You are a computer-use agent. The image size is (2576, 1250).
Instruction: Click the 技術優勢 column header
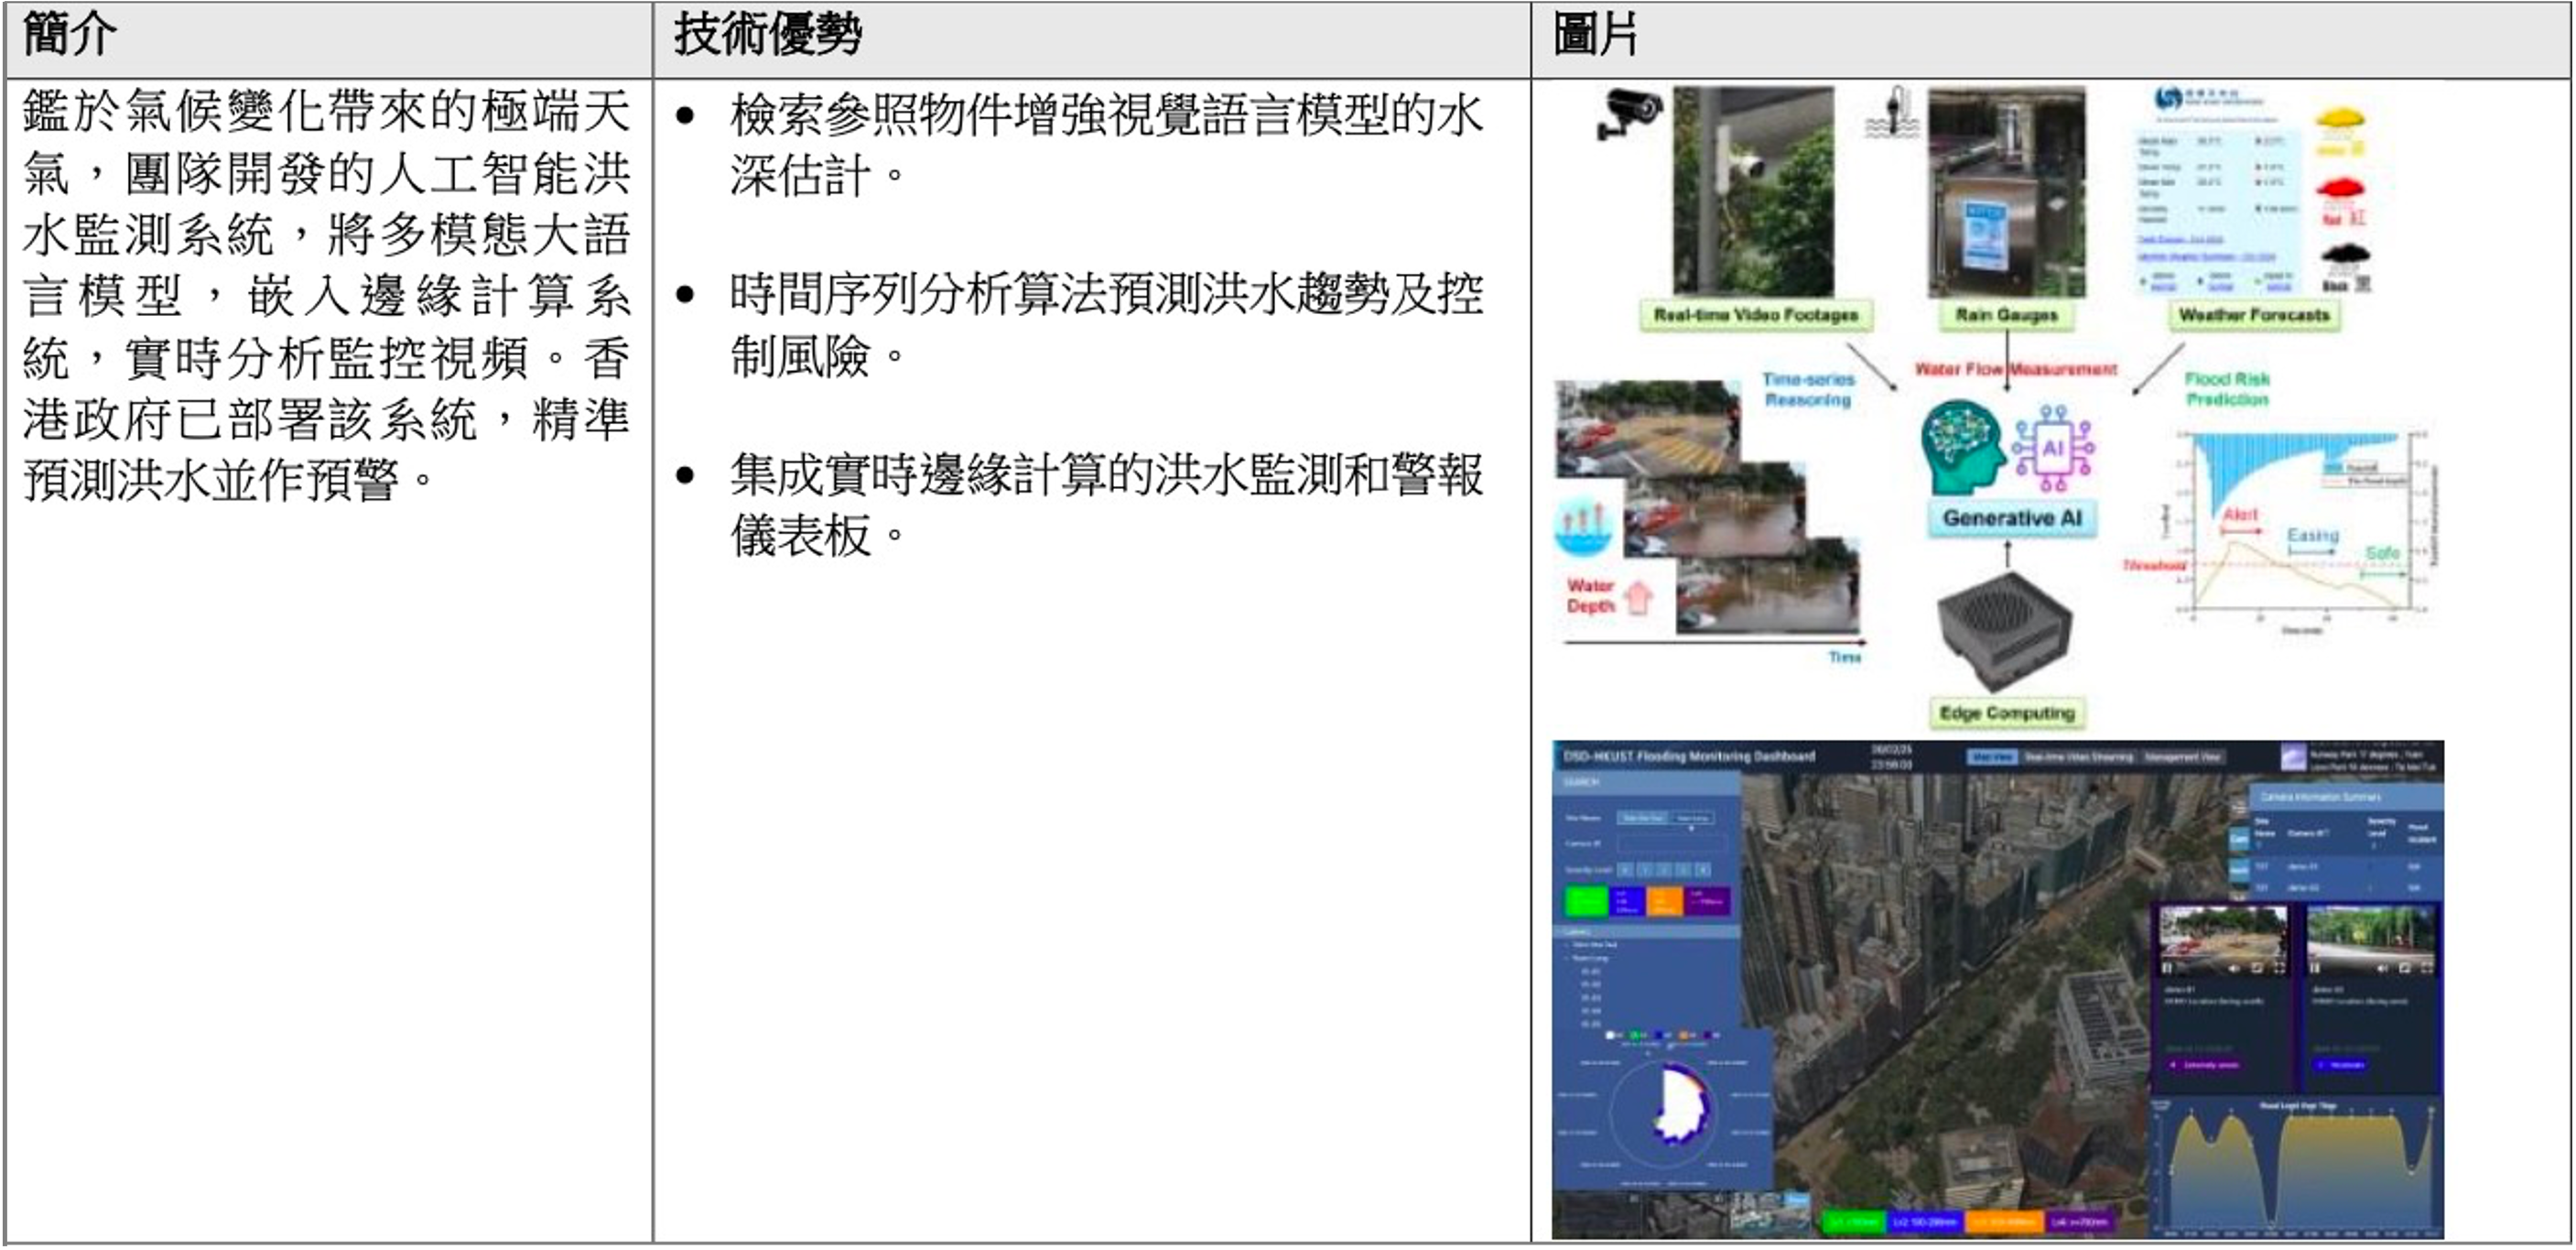[1091, 40]
